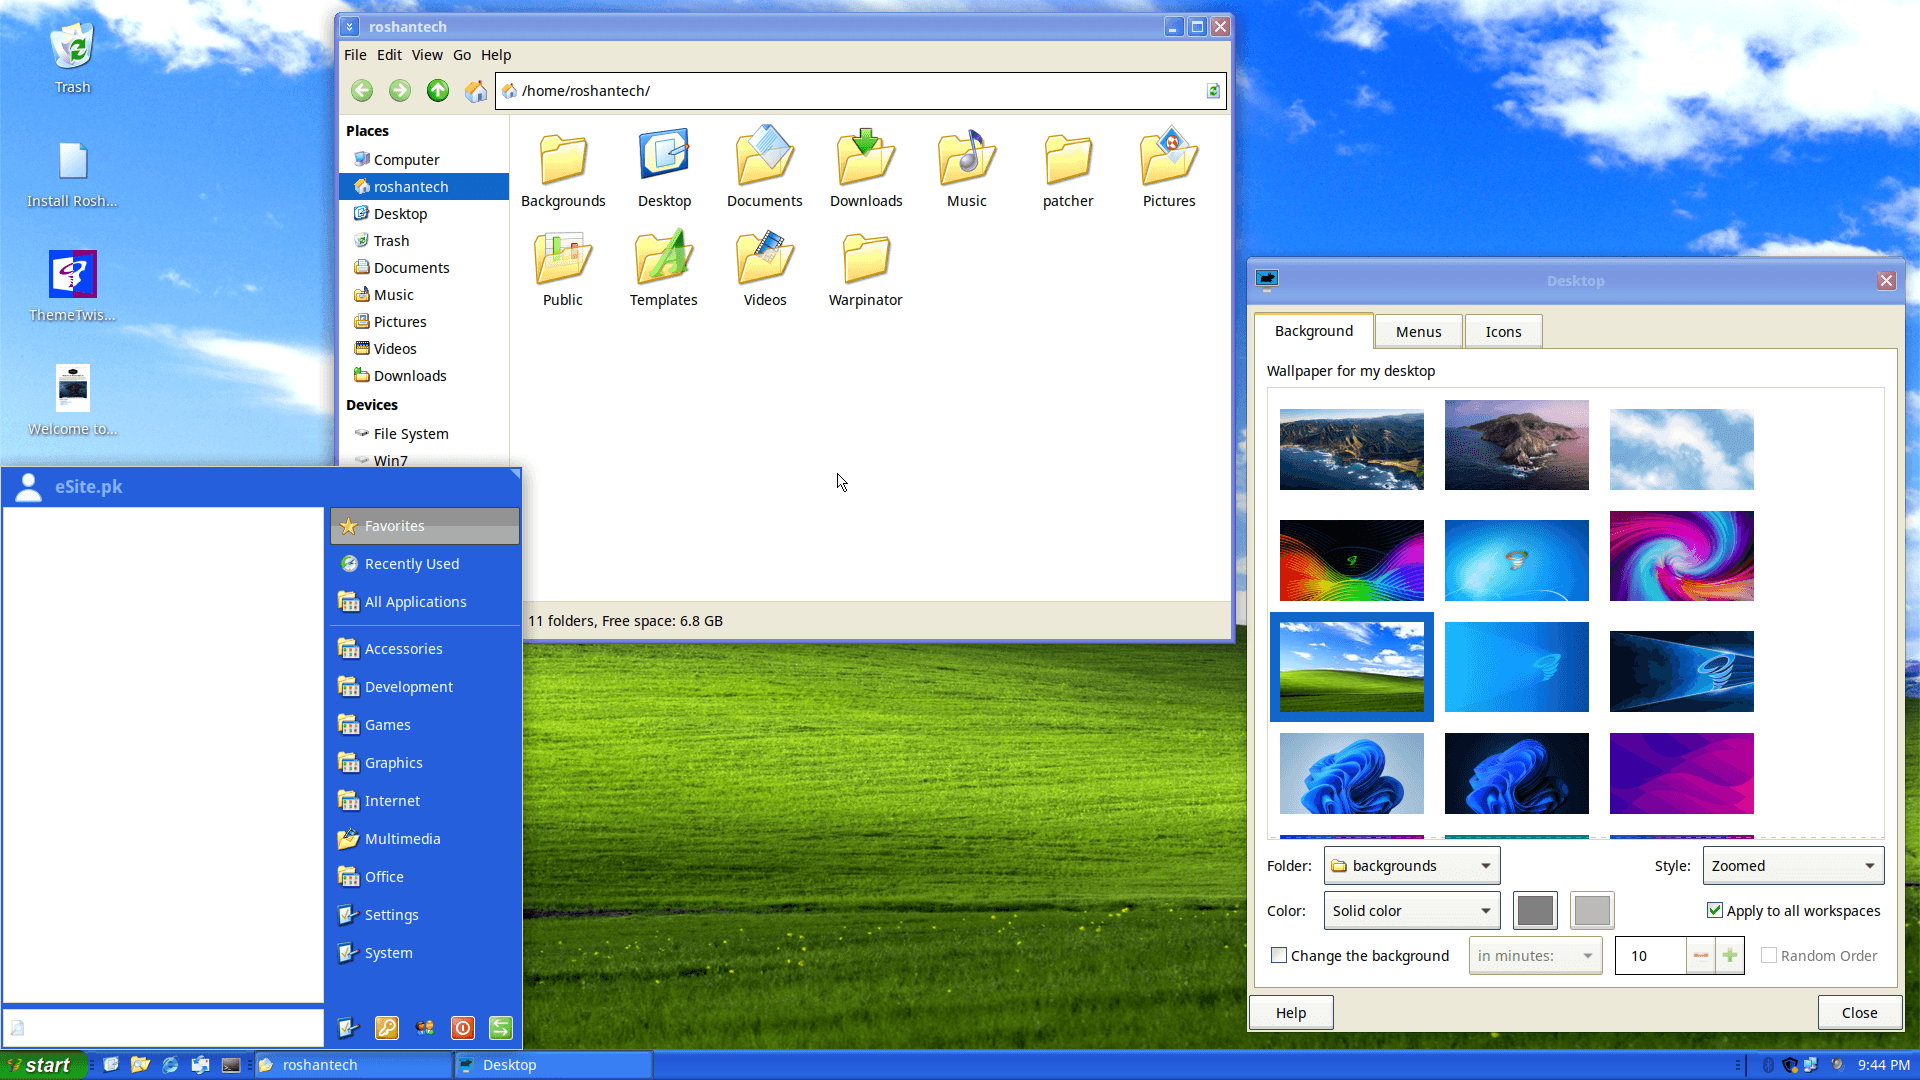The height and width of the screenshot is (1080, 1920).
Task: Open the Warpinator folder
Action: click(866, 268)
